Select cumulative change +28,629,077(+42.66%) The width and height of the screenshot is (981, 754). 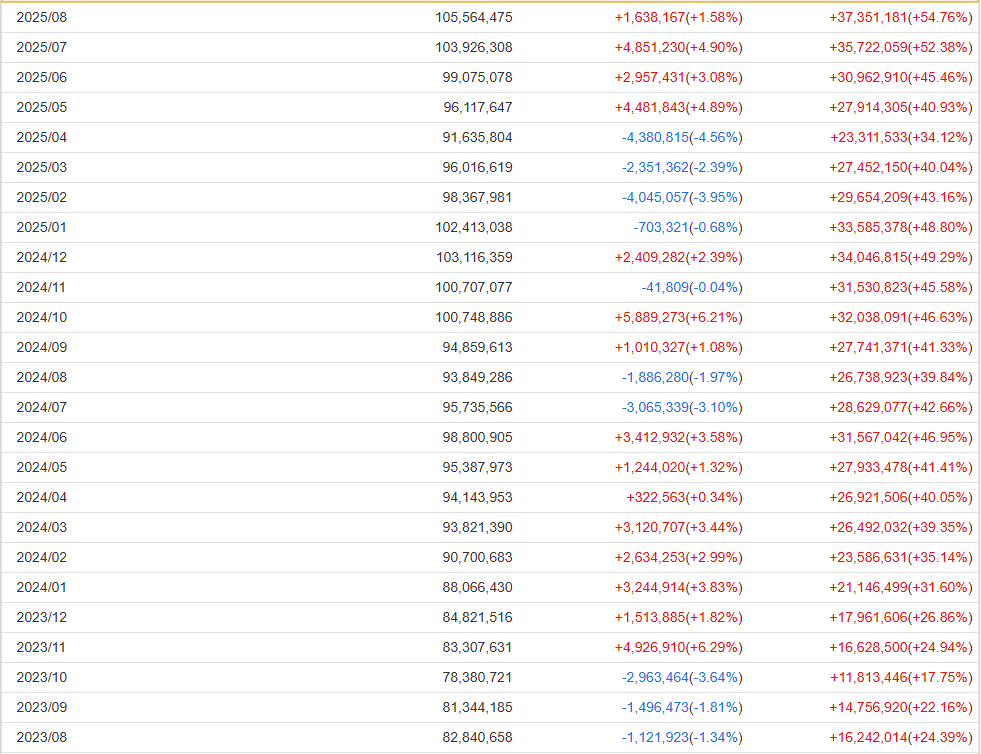(x=901, y=408)
